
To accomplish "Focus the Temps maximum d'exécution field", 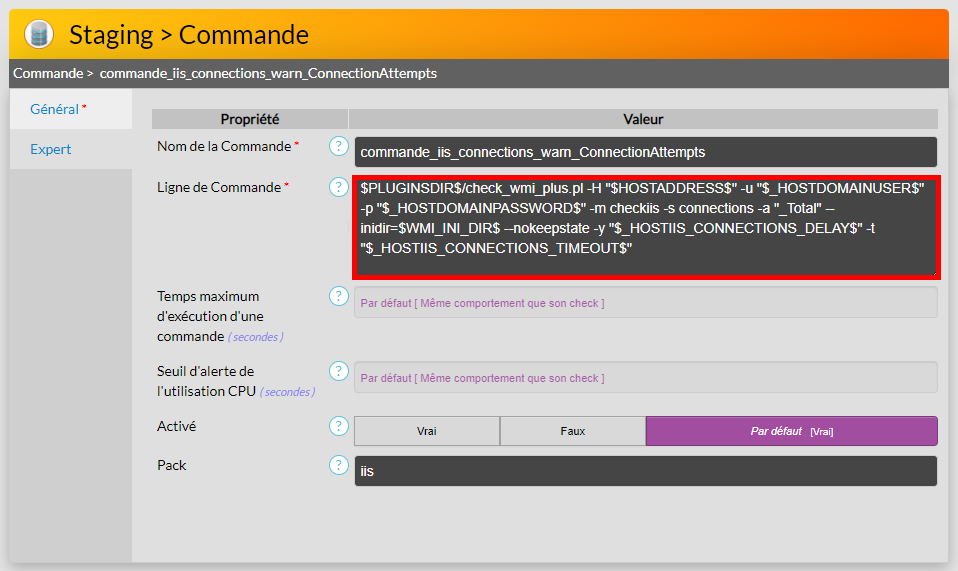I will [x=645, y=302].
